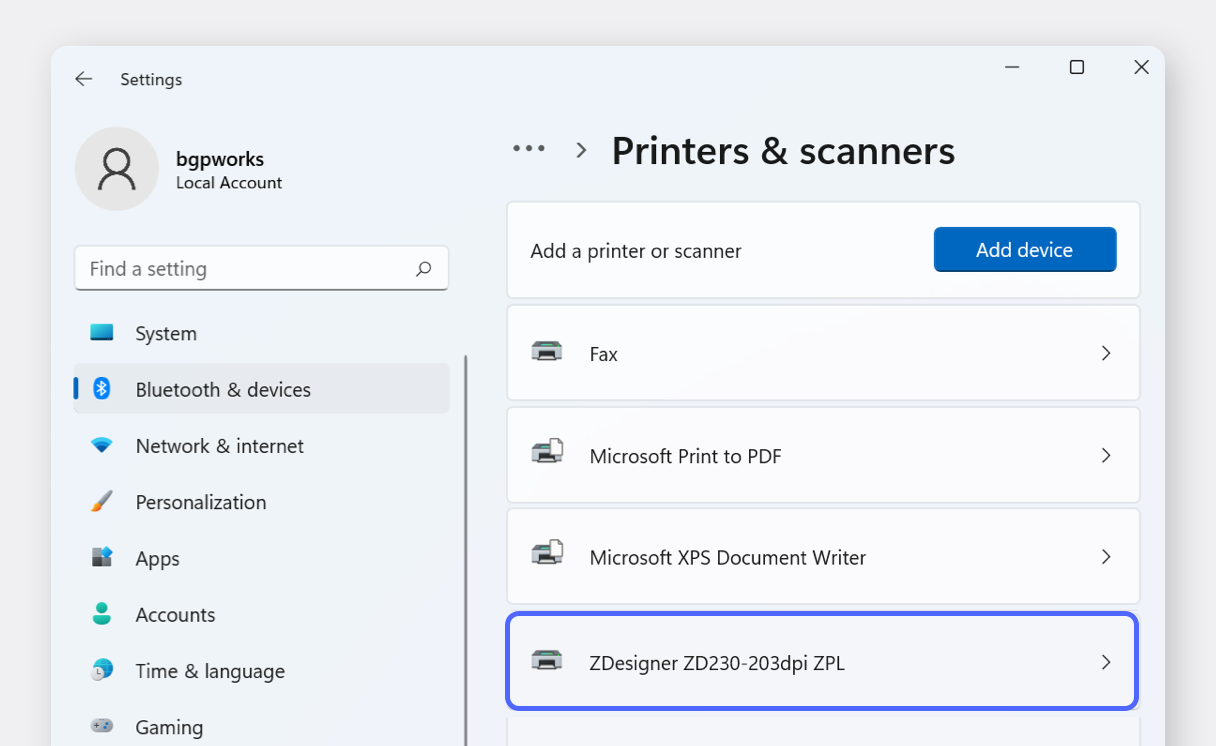This screenshot has width=1216, height=746.
Task: Click the Personalization paintbrush icon
Action: click(102, 502)
